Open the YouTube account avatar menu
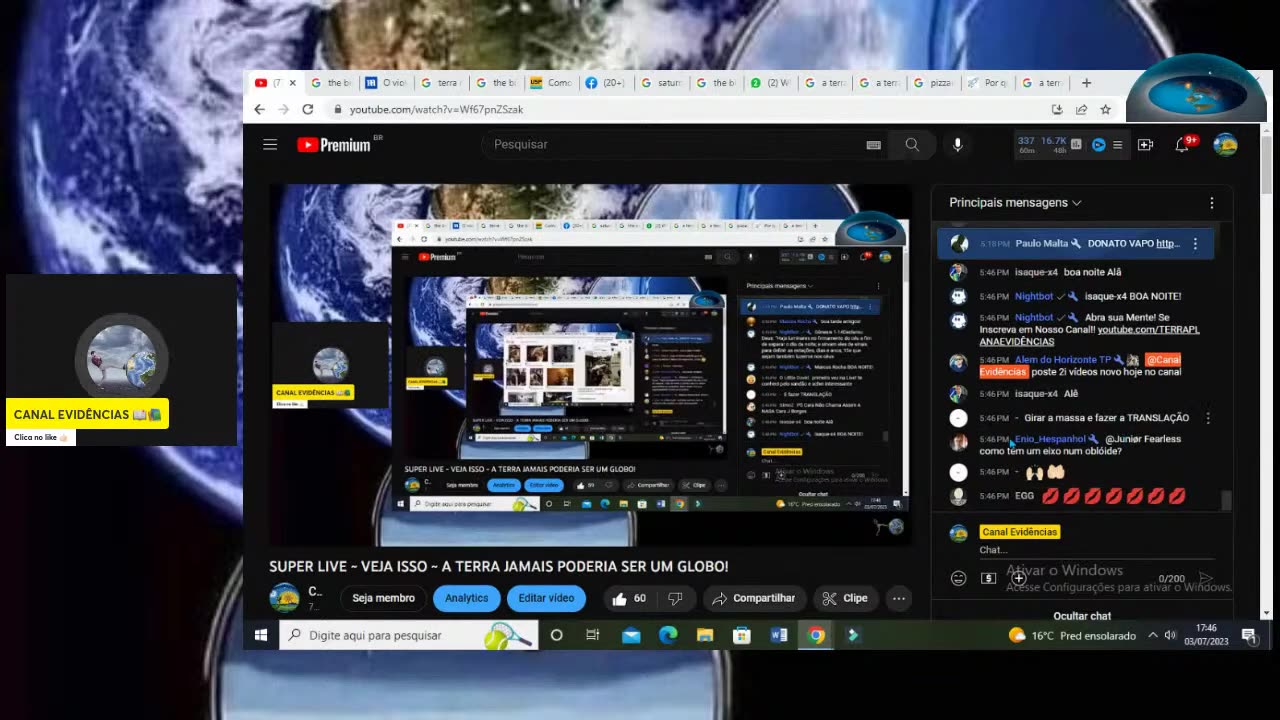 [1225, 145]
